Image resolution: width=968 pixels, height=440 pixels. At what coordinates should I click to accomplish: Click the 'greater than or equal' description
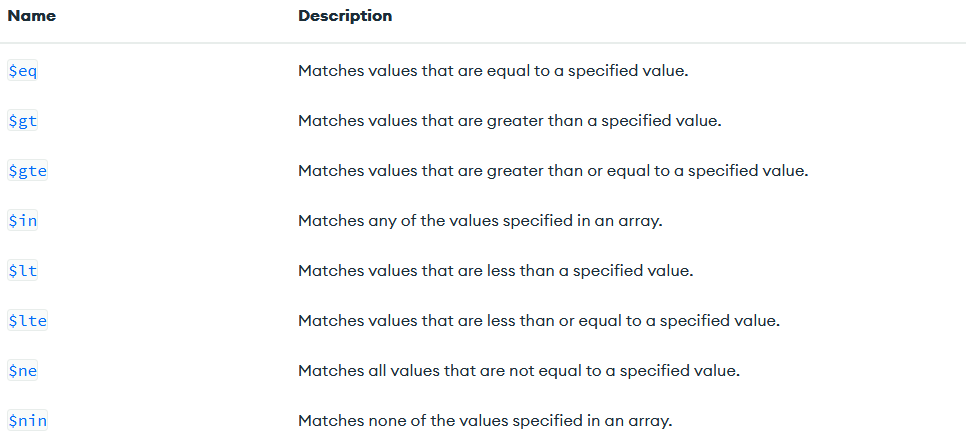(x=553, y=171)
